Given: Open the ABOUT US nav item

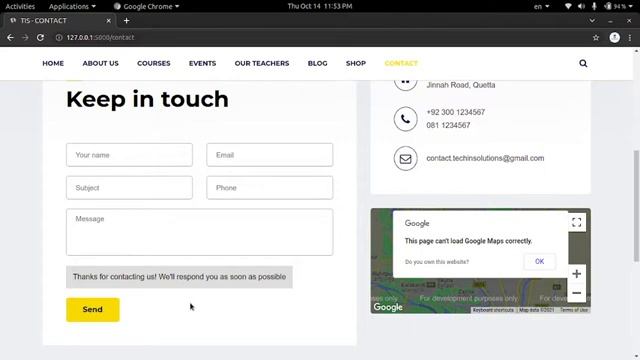Looking at the screenshot, I should tap(100, 63).
